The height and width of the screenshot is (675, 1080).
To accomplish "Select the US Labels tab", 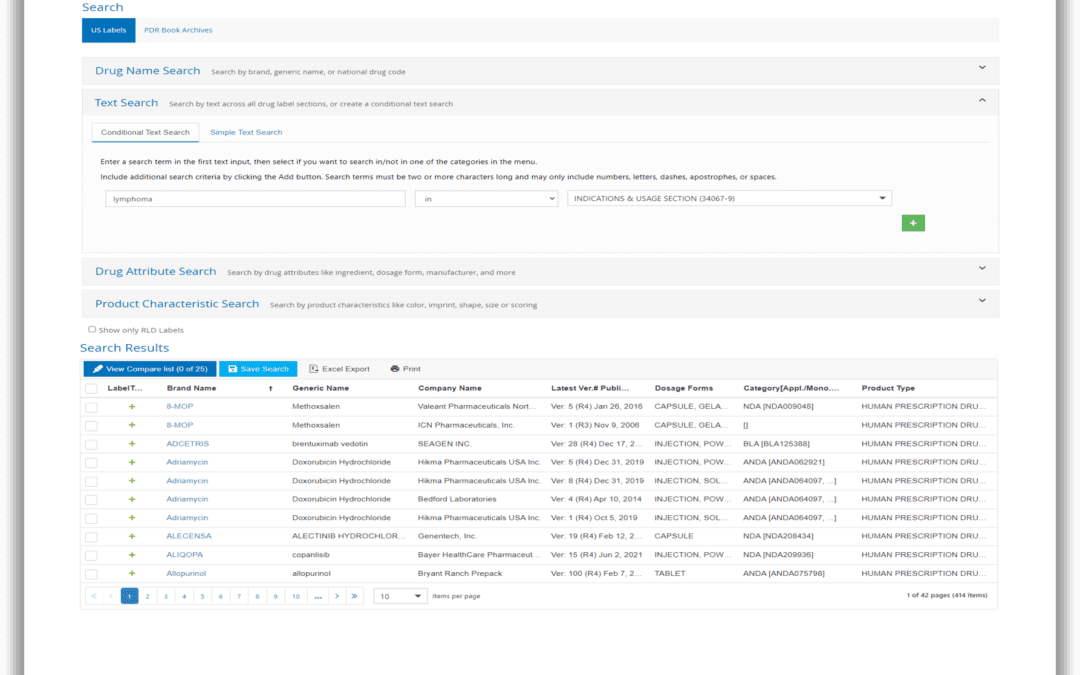I will pos(108,30).
